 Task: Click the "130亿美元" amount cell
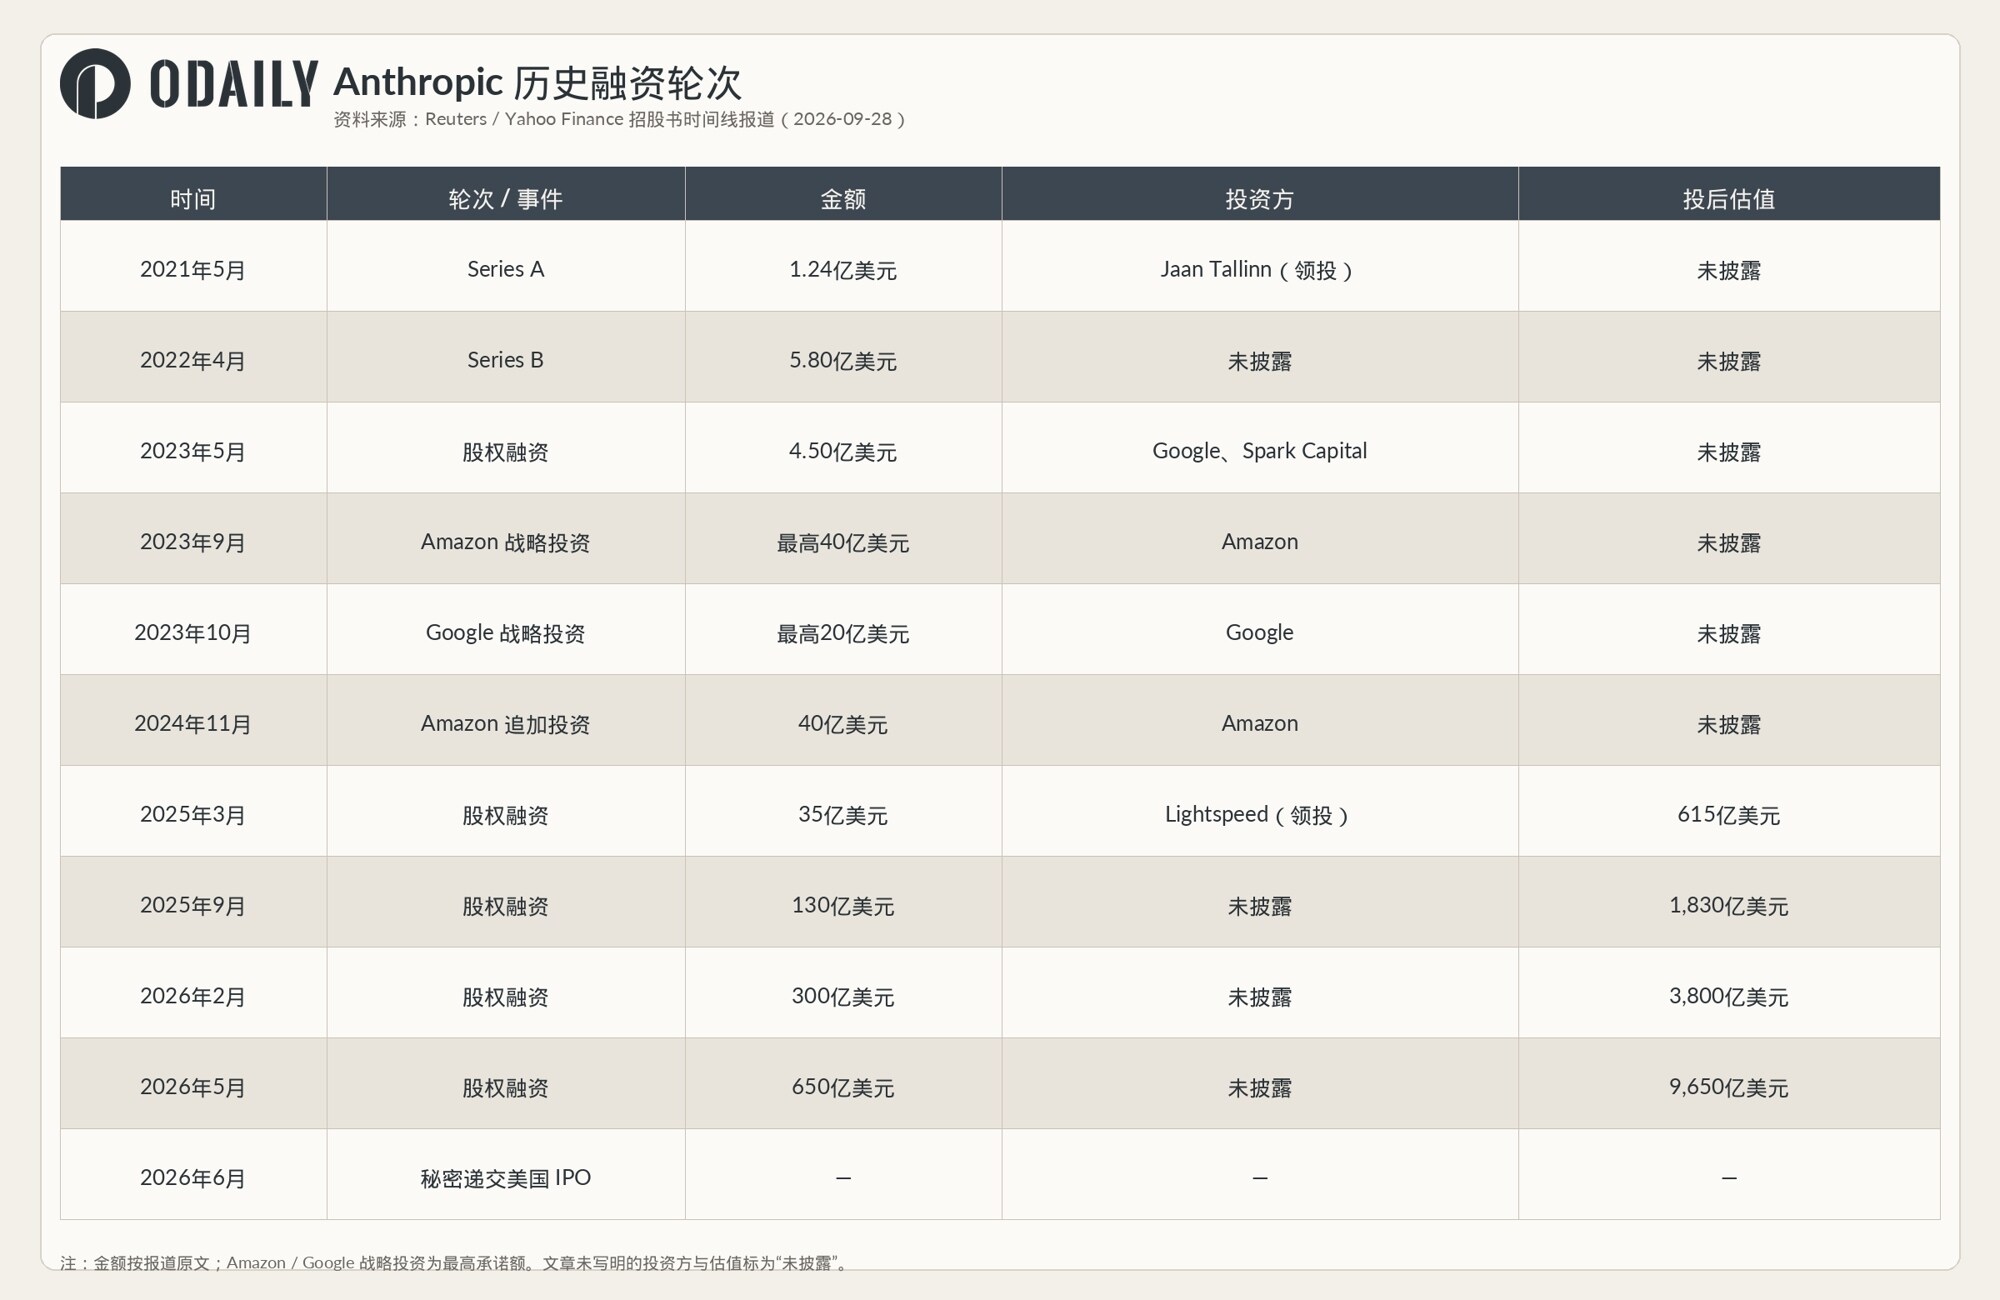(x=843, y=902)
